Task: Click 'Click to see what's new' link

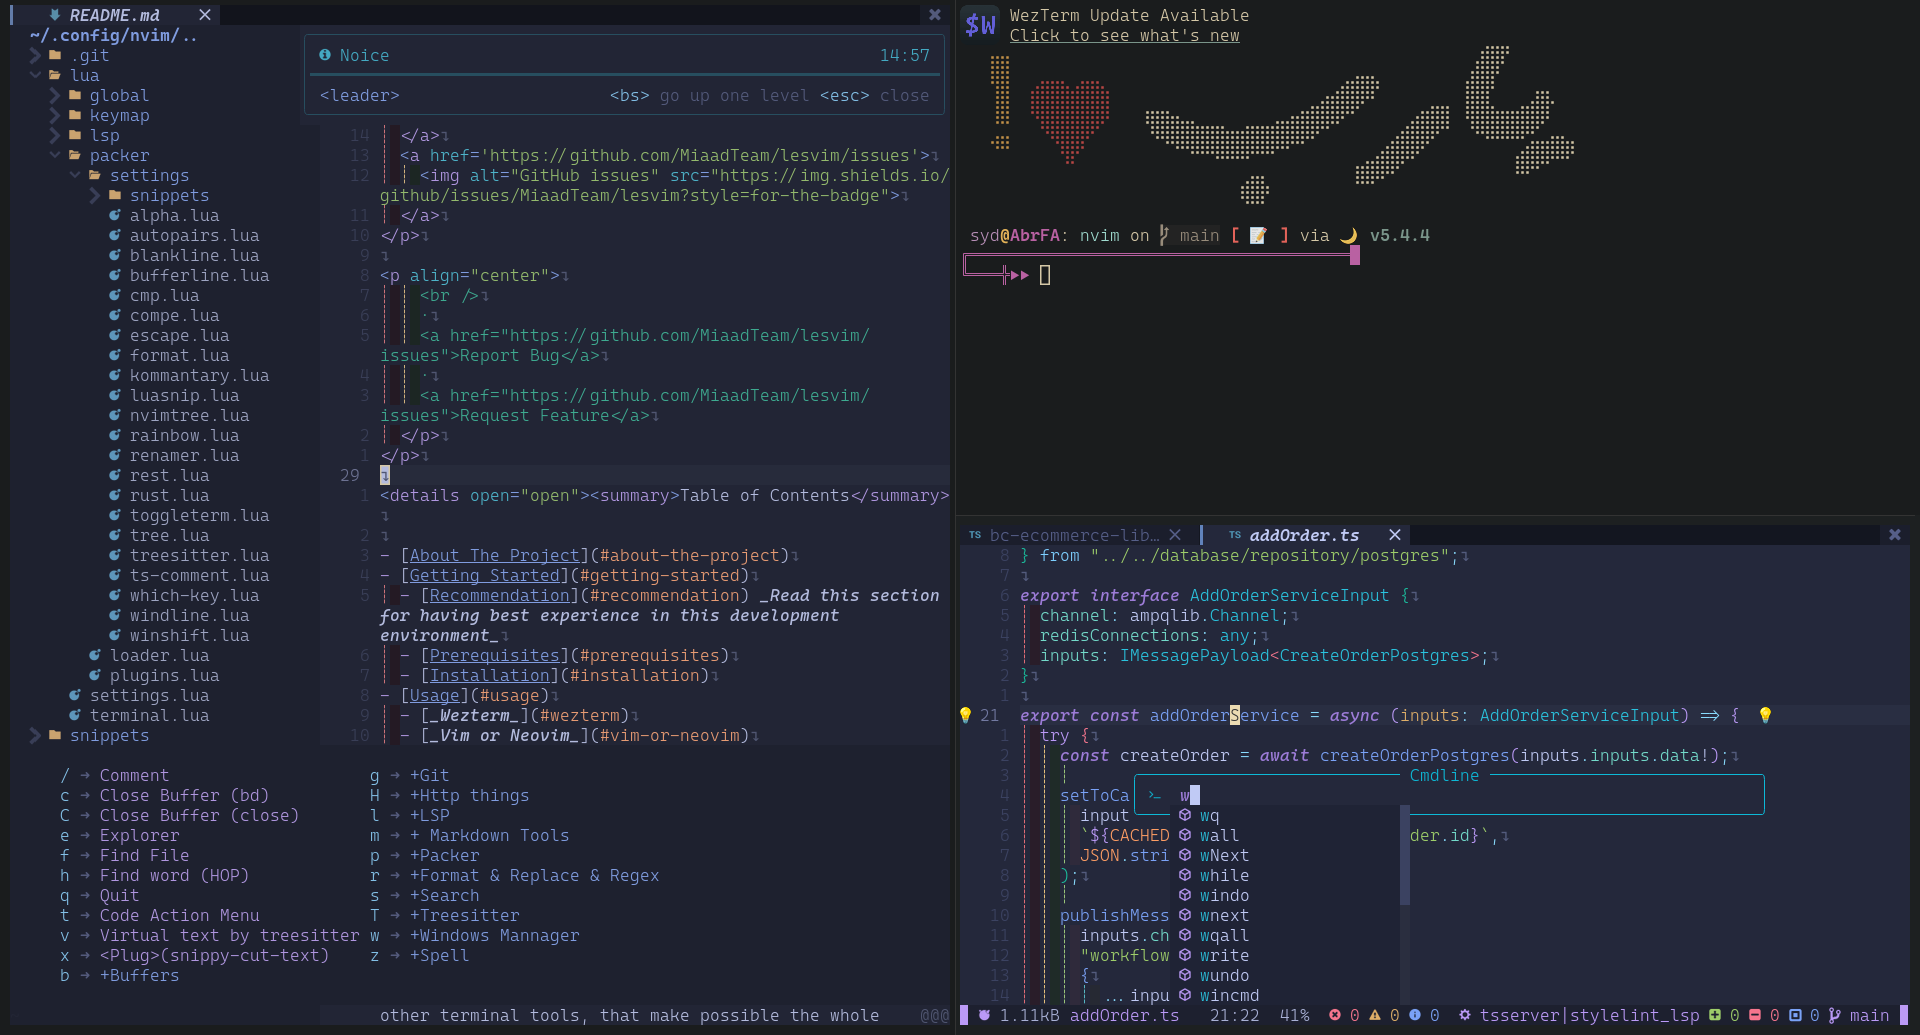Action: pos(1124,35)
